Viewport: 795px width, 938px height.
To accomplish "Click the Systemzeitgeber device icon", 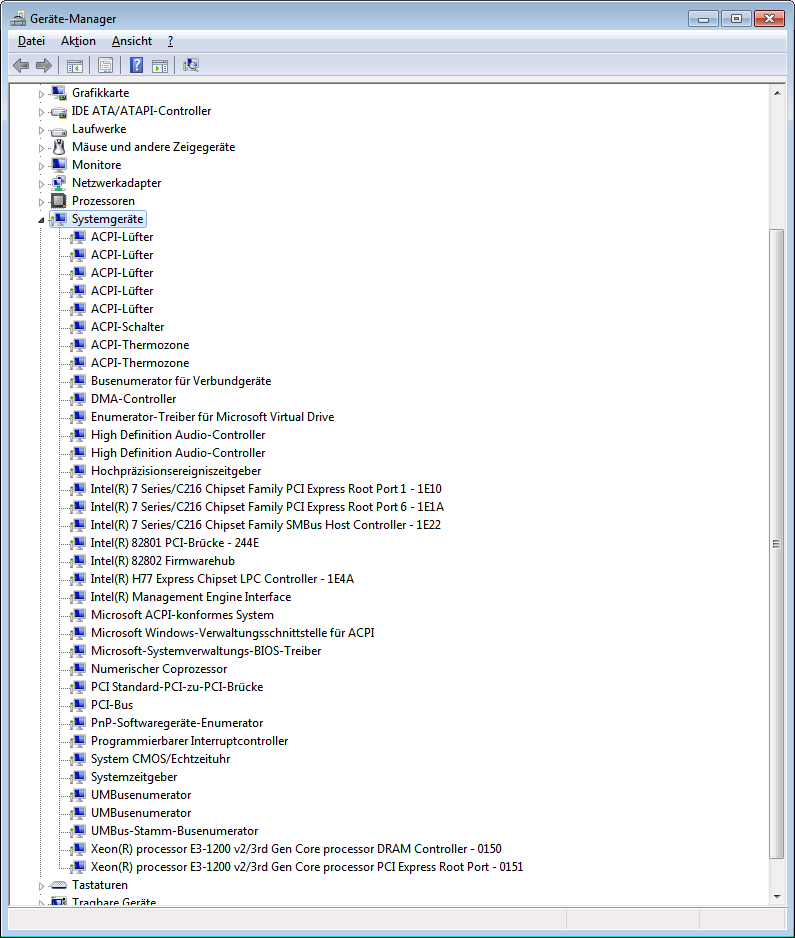I will pyautogui.click(x=78, y=777).
